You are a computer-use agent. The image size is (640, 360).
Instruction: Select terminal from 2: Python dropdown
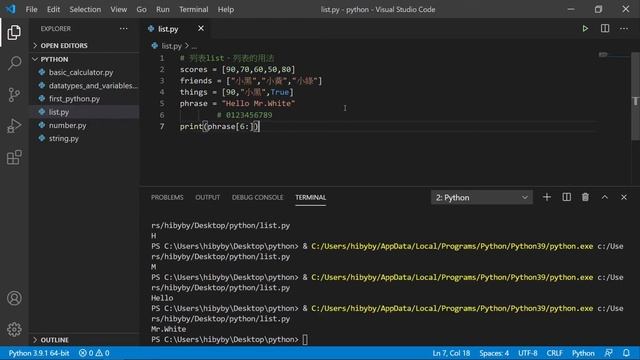click(x=481, y=198)
